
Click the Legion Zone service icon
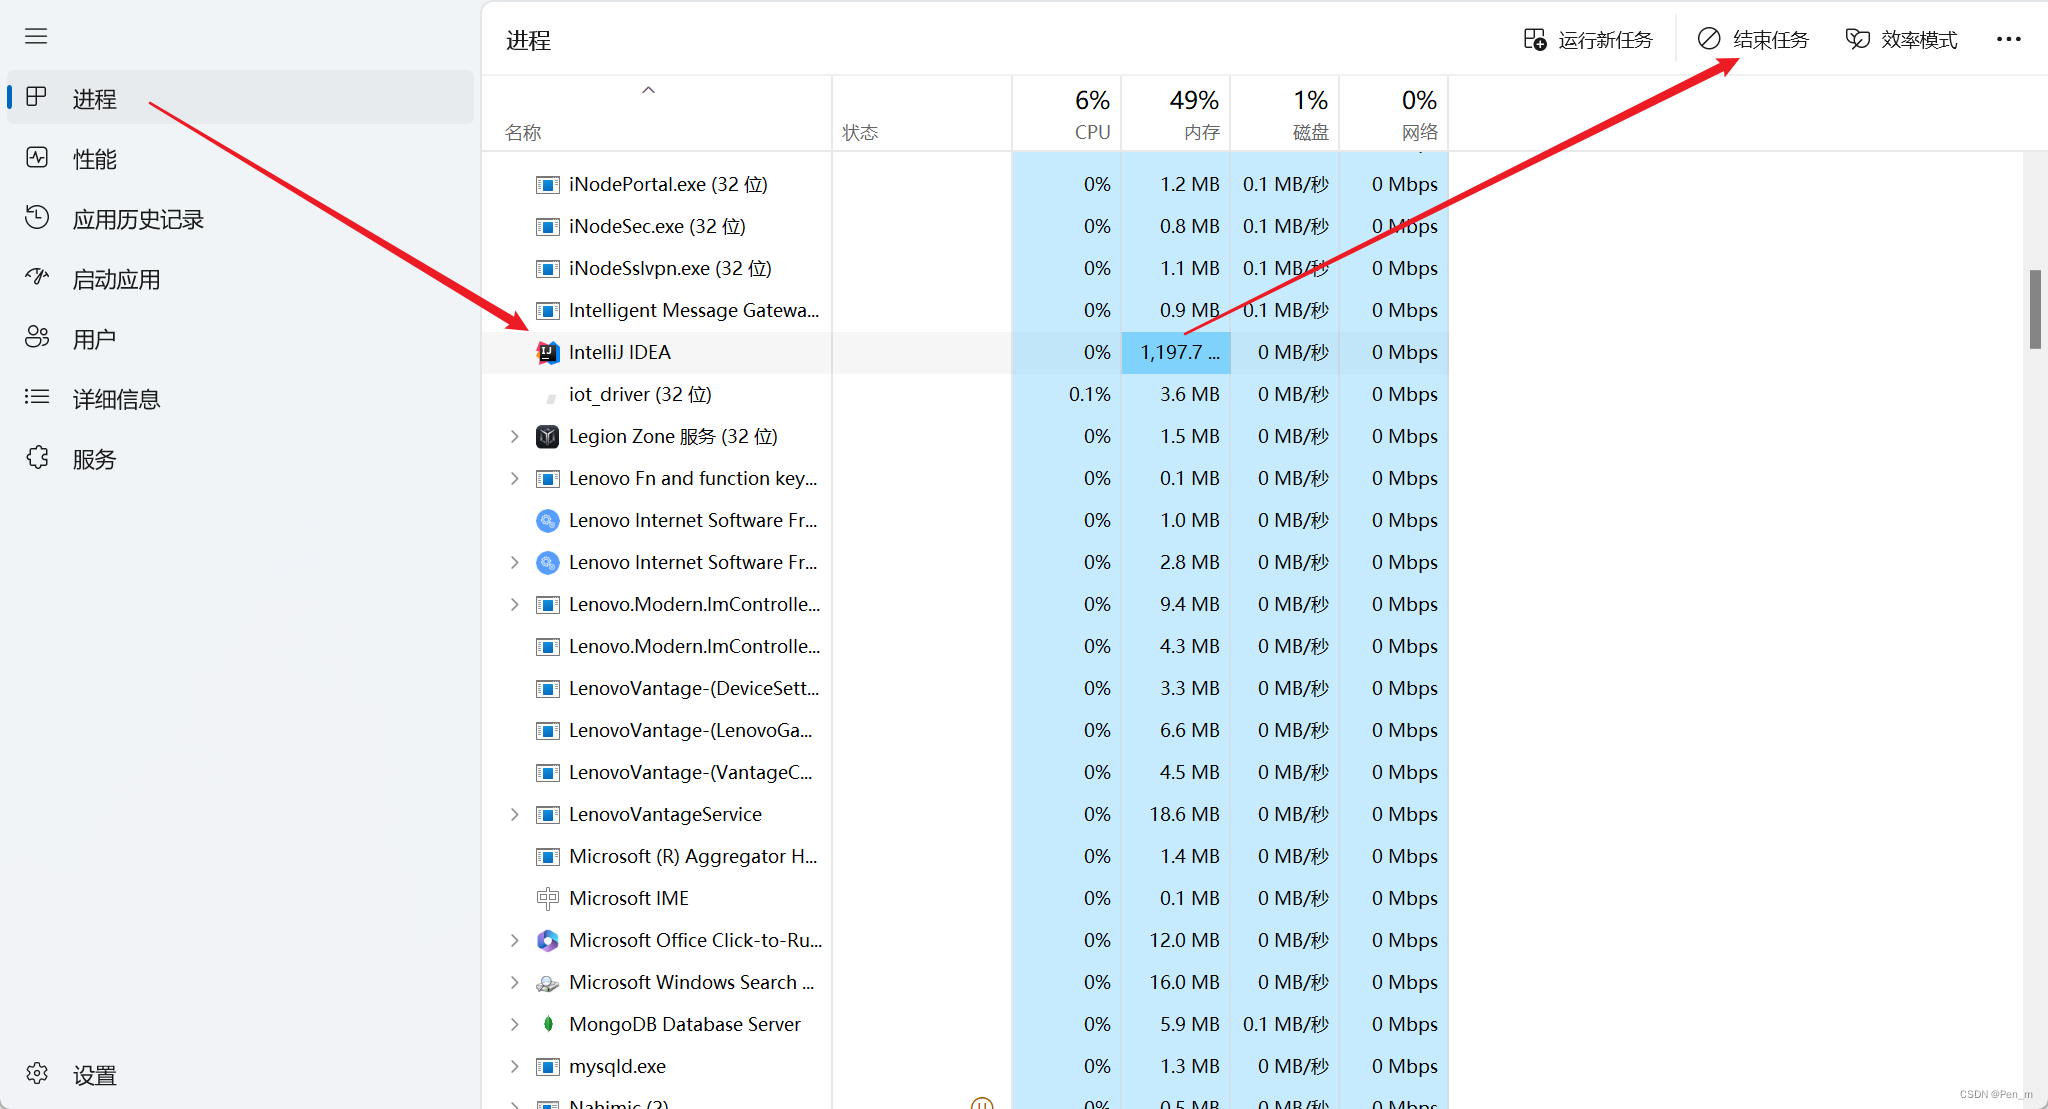(x=547, y=437)
